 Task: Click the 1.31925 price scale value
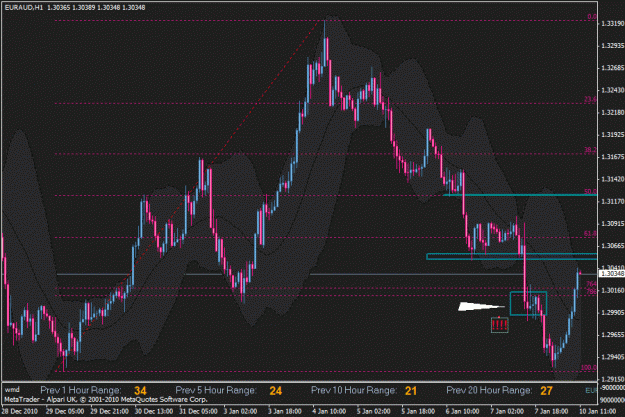613,135
